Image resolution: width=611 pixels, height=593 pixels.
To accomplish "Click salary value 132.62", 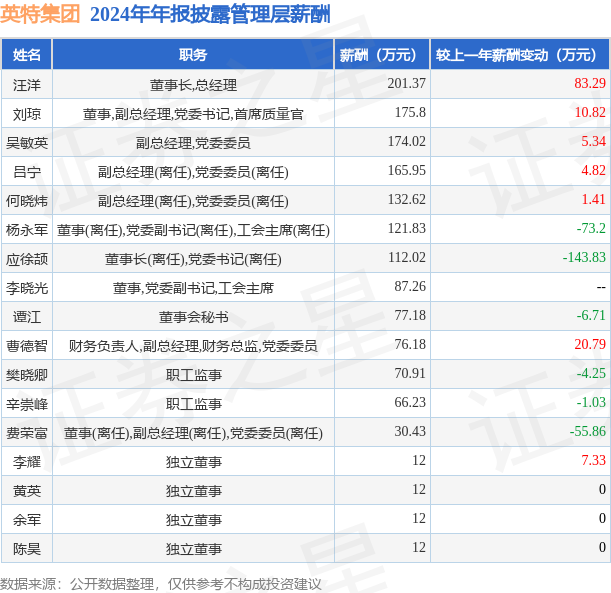I will point(406,199).
